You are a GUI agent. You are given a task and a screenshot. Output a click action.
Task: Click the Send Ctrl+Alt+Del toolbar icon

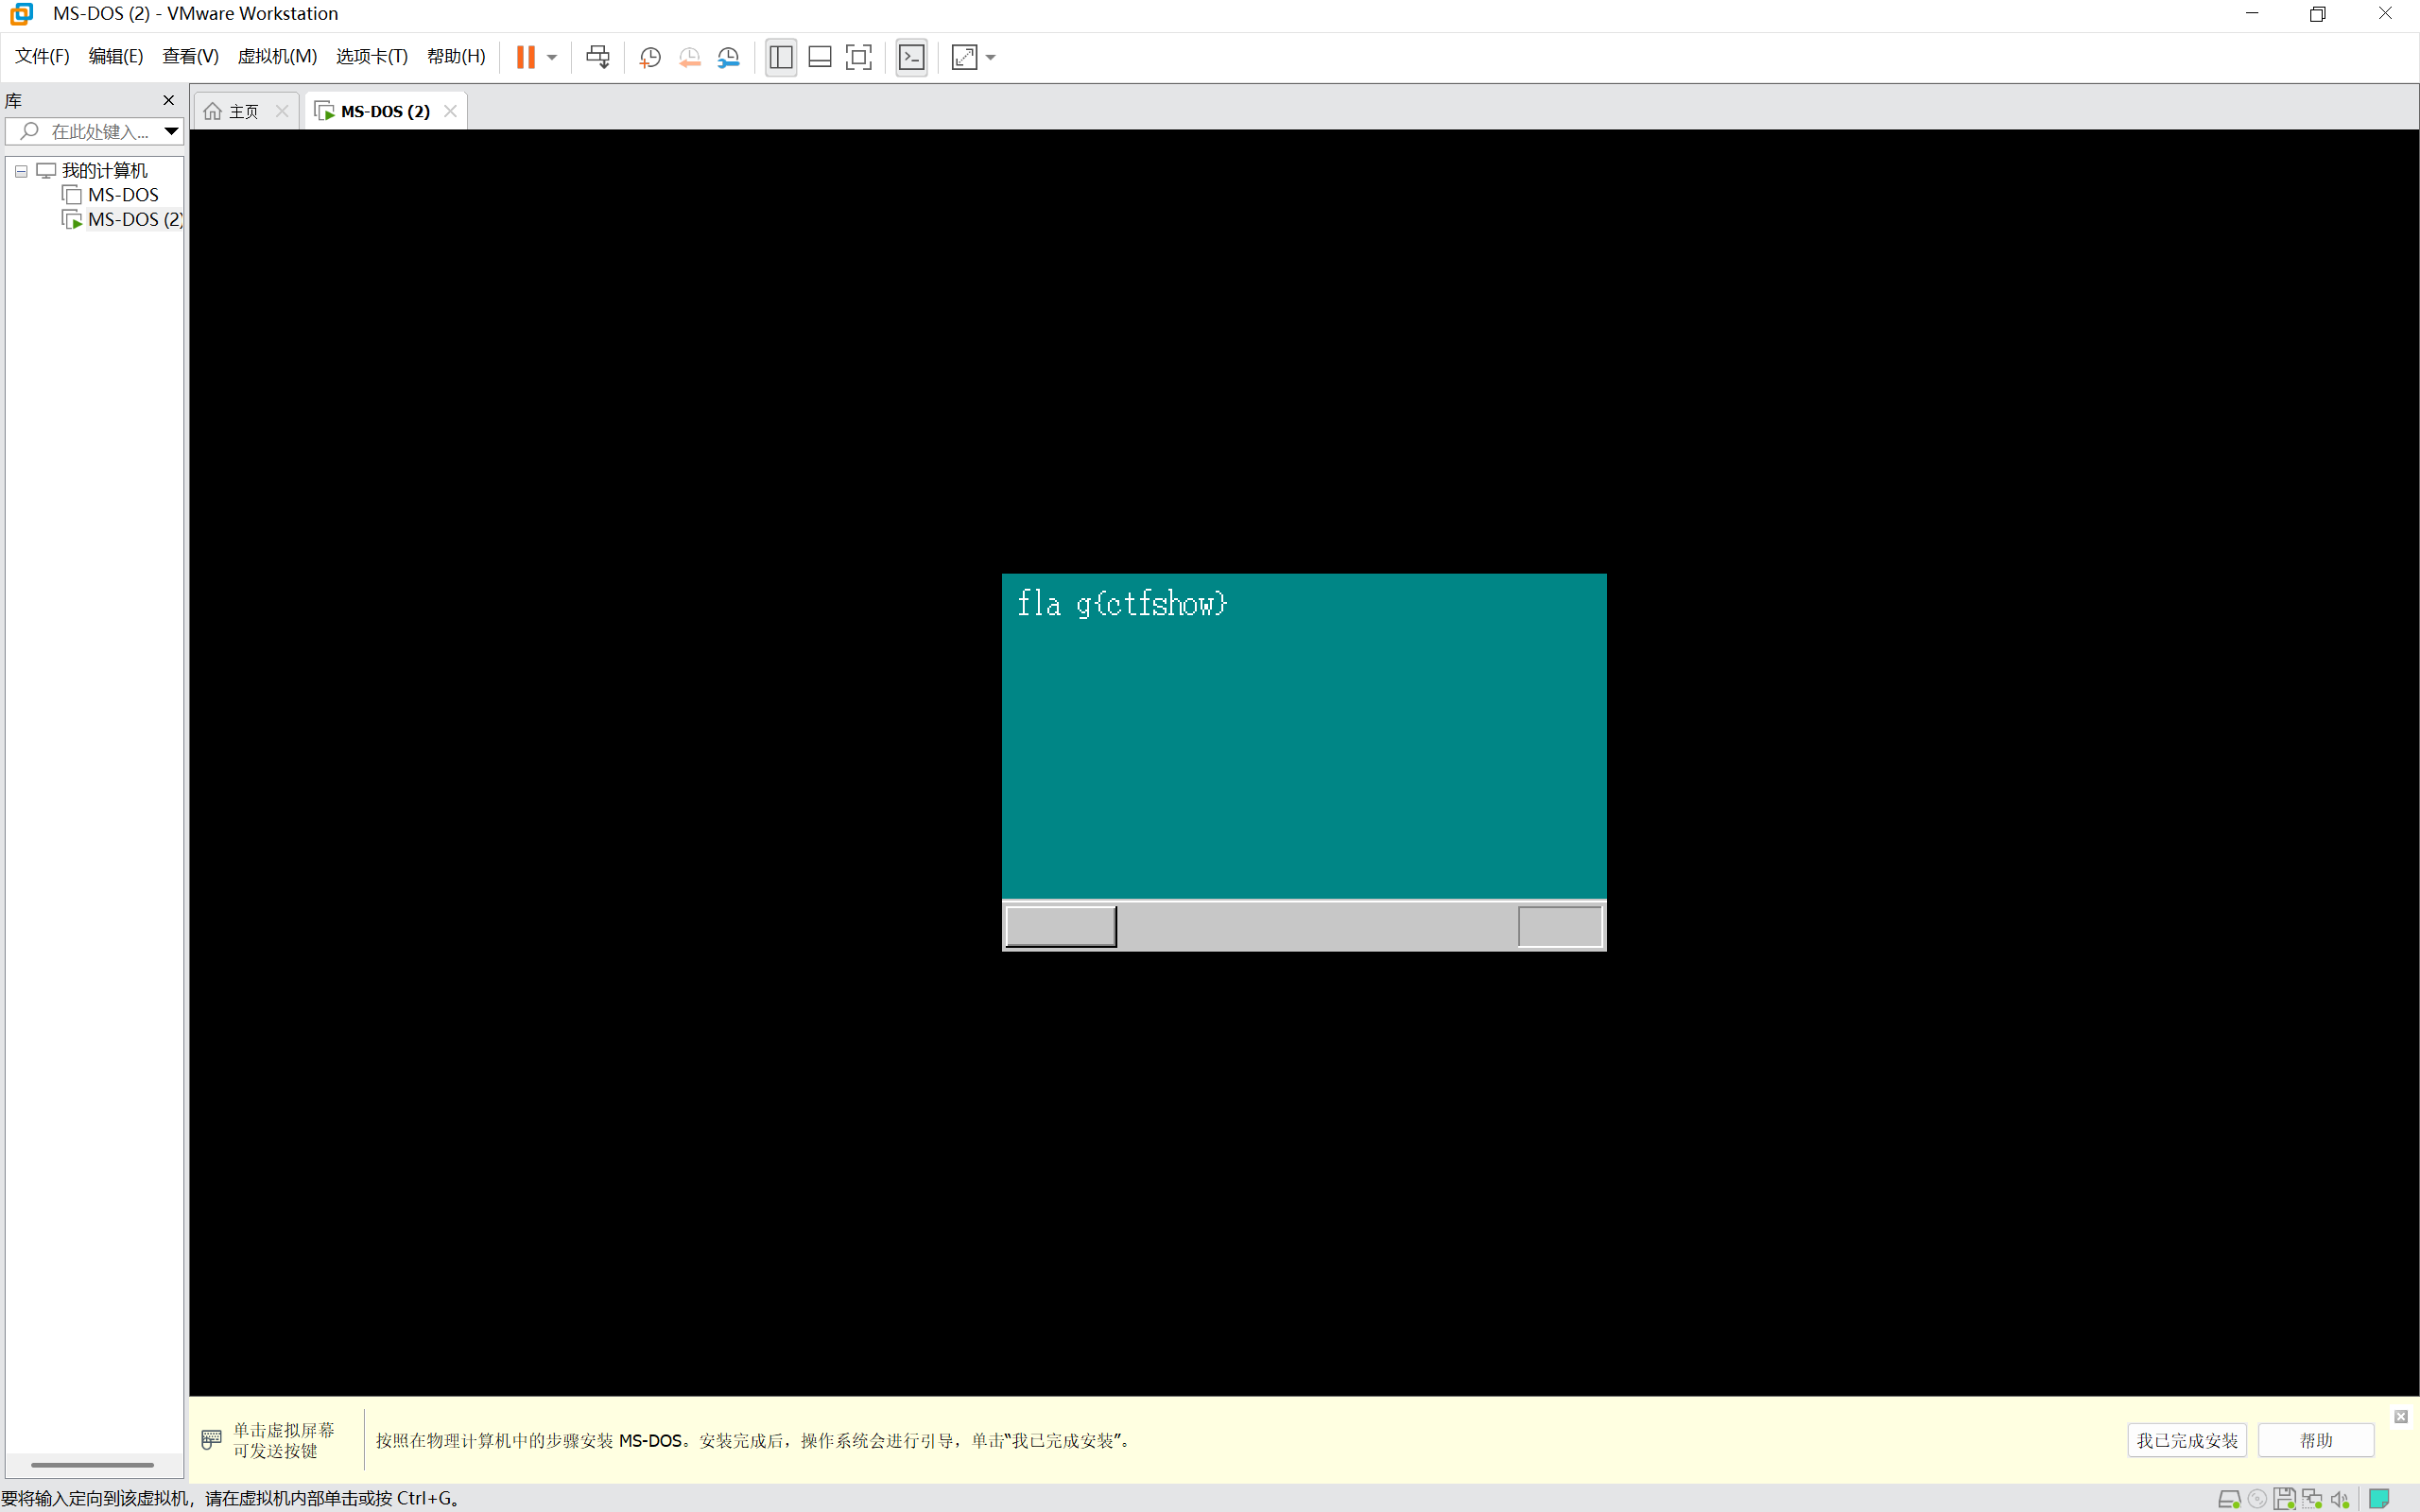[x=598, y=57]
